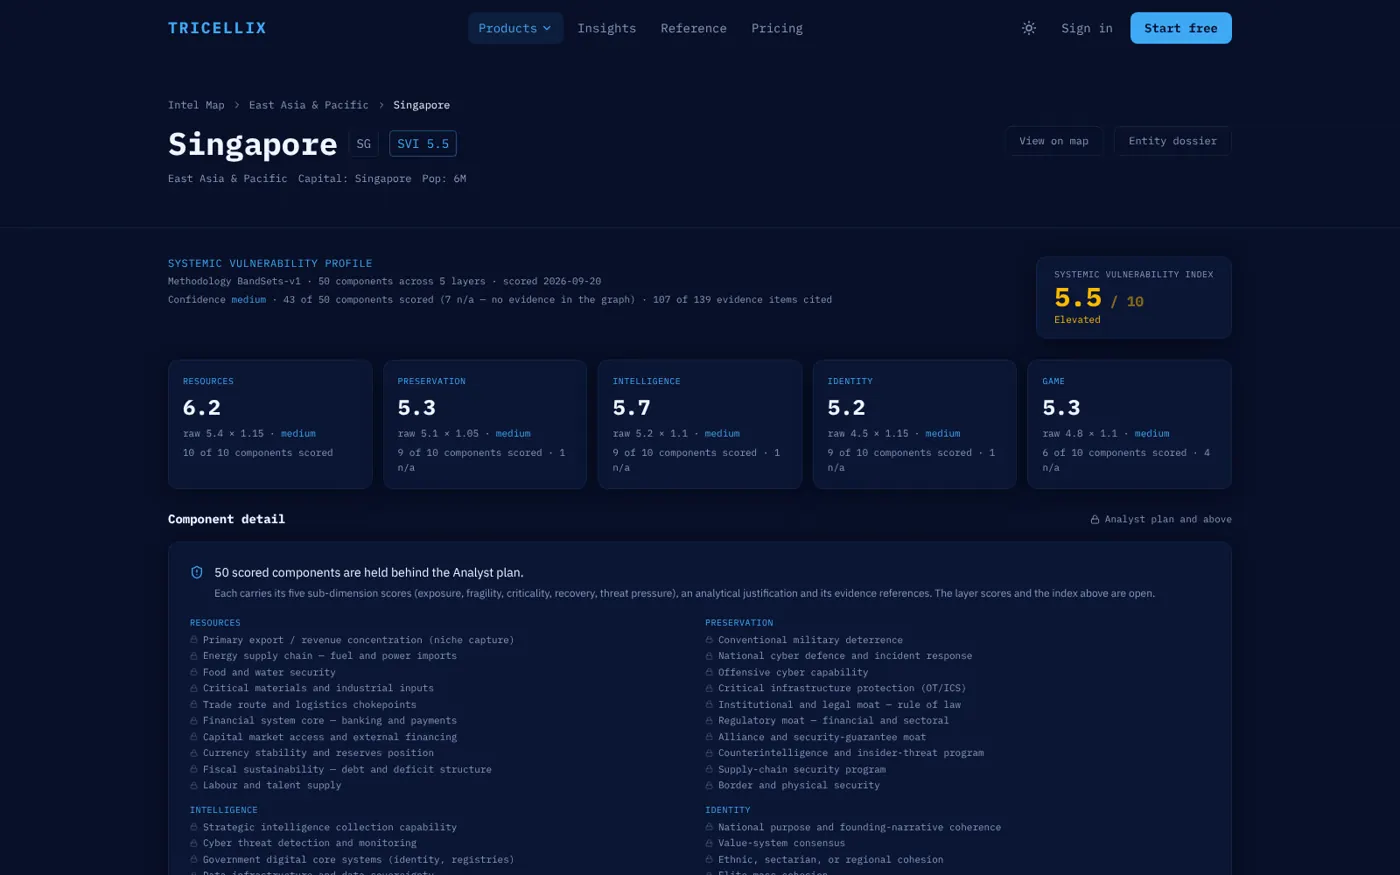Viewport: 1400px width, 875px height.
Task: Click the TRICELLIX logo
Action: pos(217,28)
